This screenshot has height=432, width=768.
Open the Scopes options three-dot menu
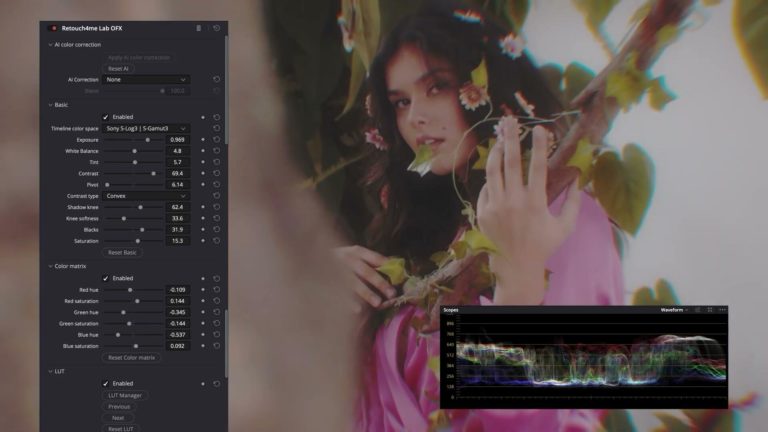click(x=722, y=310)
